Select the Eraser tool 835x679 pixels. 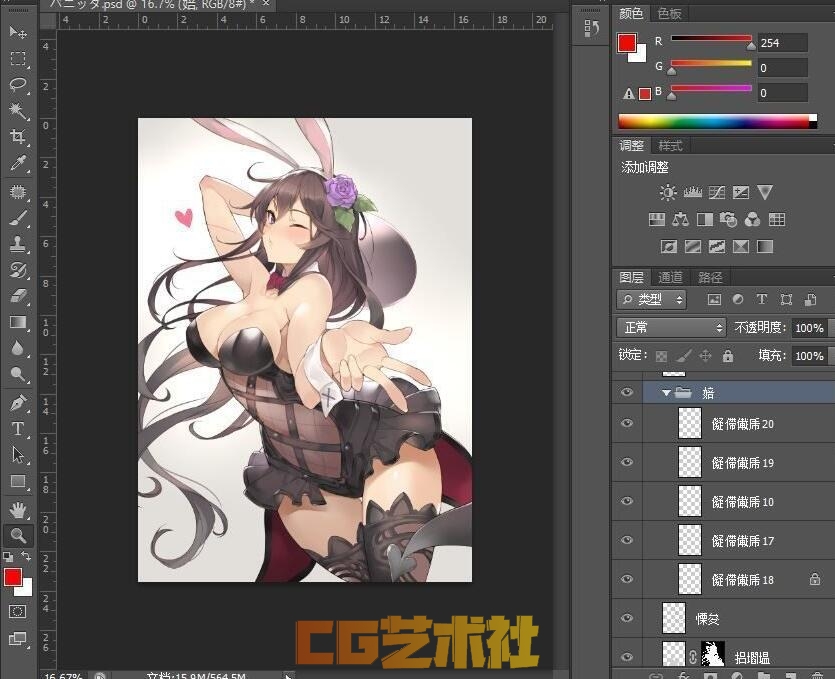point(18,296)
